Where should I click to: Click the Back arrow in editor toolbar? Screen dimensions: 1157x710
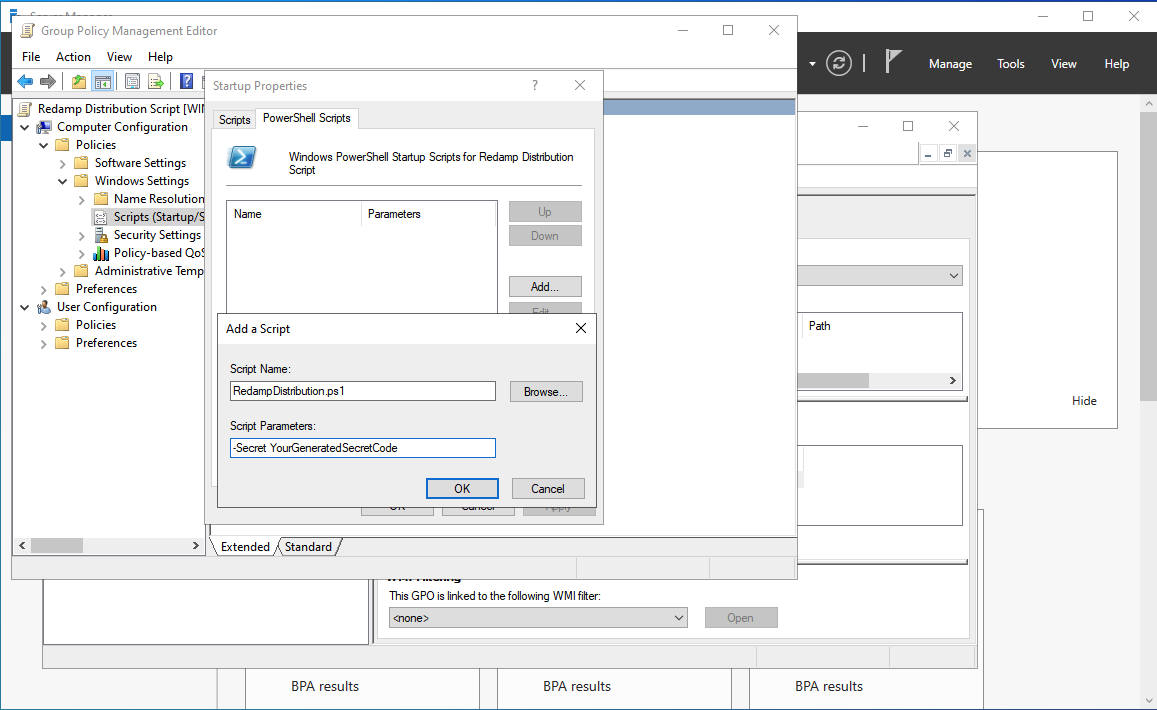[x=25, y=82]
